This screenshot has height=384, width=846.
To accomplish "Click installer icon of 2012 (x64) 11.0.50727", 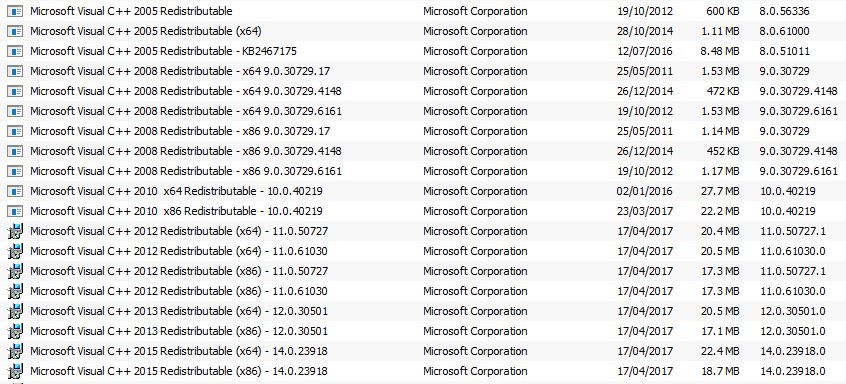I will [15, 231].
